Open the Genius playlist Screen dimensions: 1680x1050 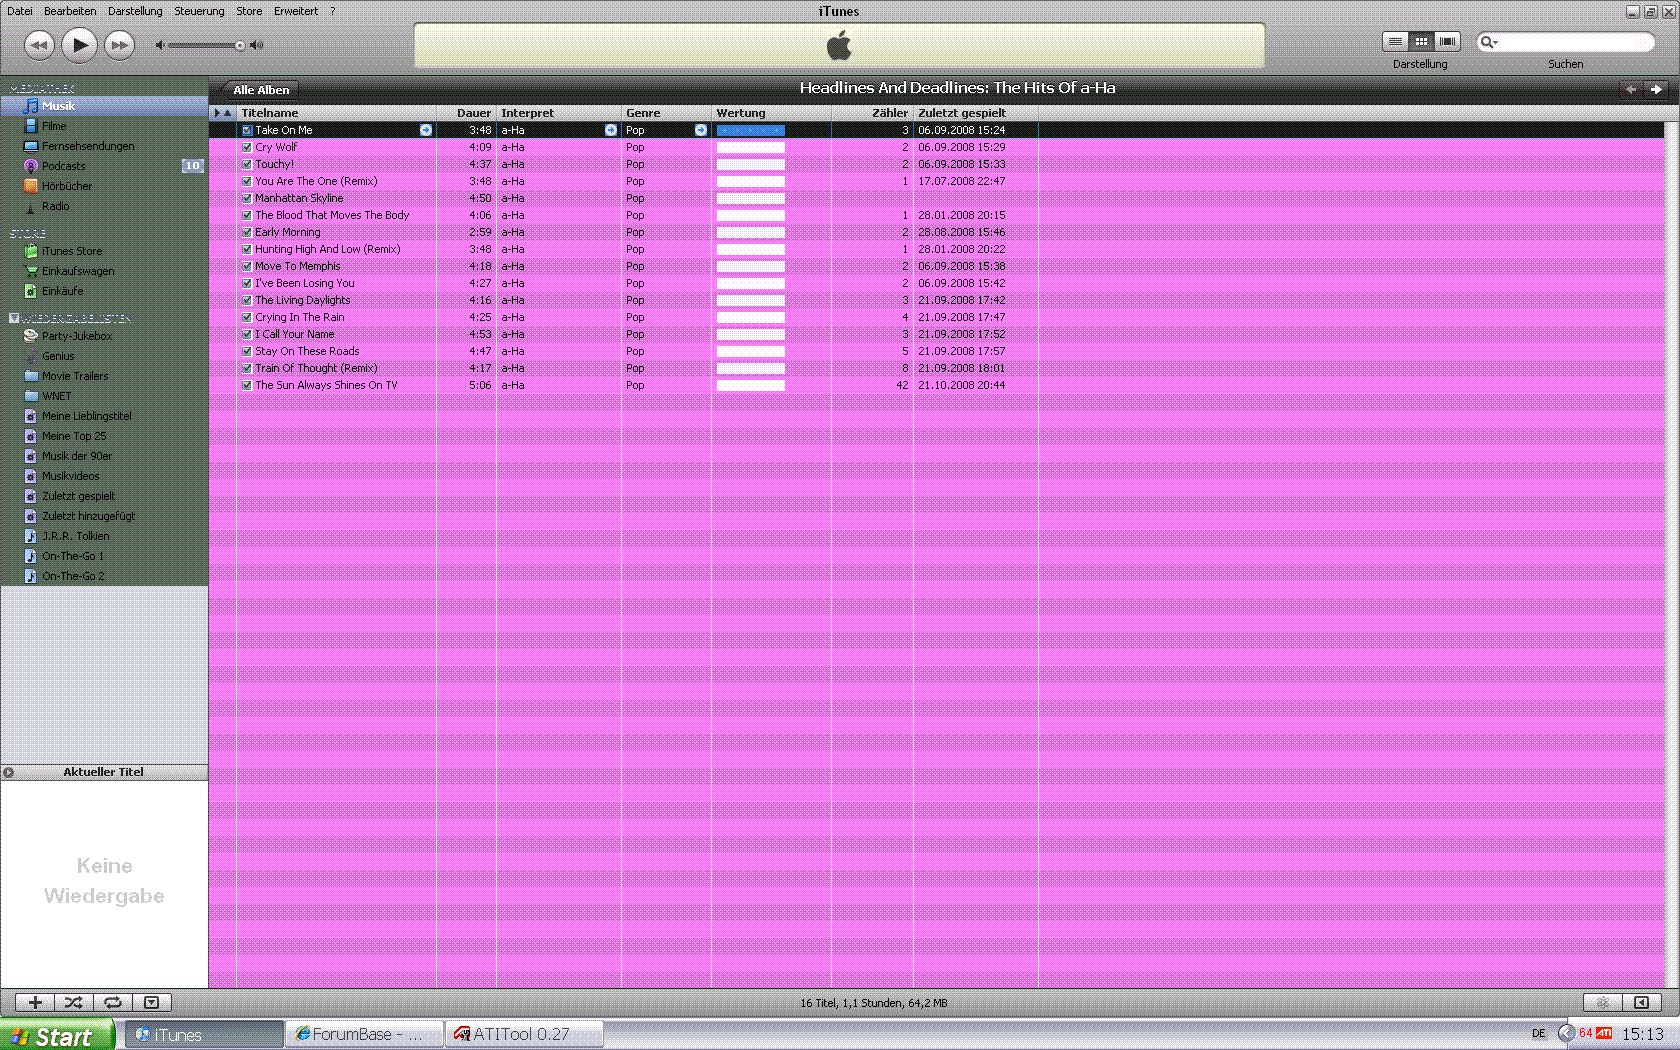104,356
